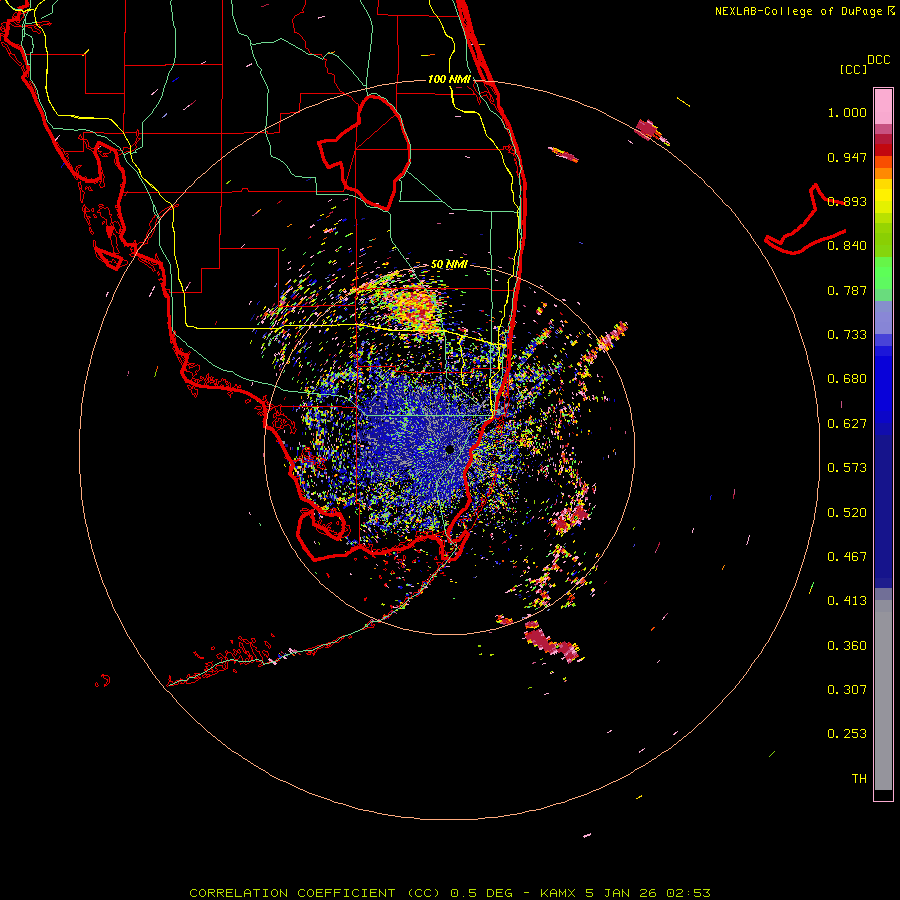Select the 0.840 legend value
The image size is (900, 900).
[x=847, y=246]
